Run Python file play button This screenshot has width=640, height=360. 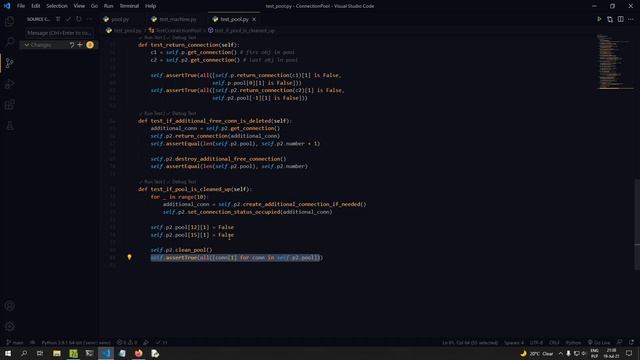coord(599,19)
